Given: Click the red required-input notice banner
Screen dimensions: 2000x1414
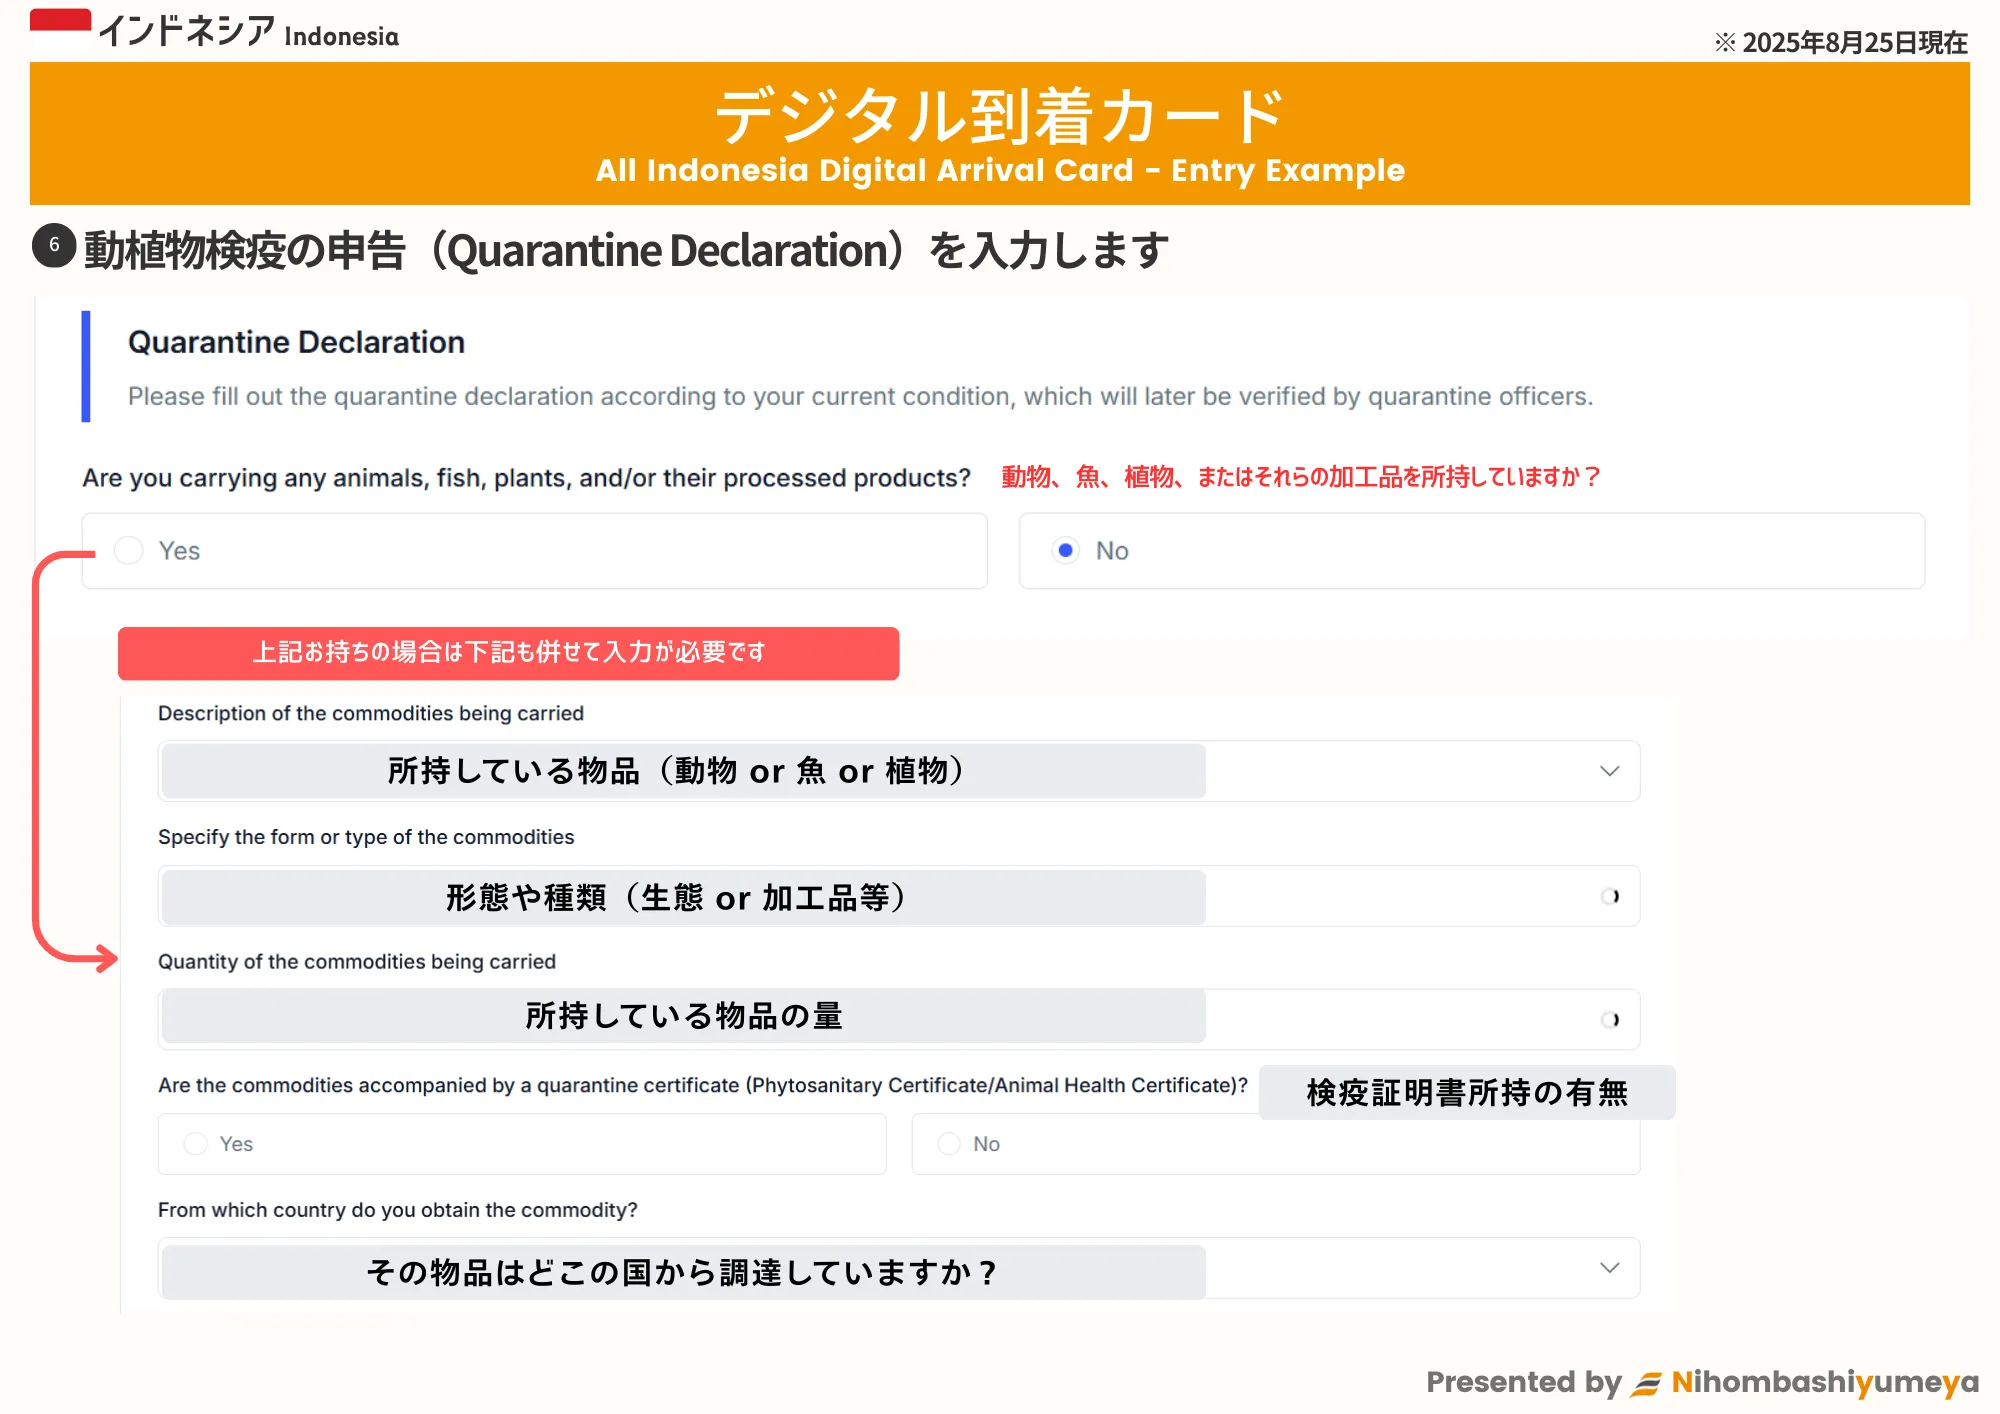Looking at the screenshot, I should 508,653.
